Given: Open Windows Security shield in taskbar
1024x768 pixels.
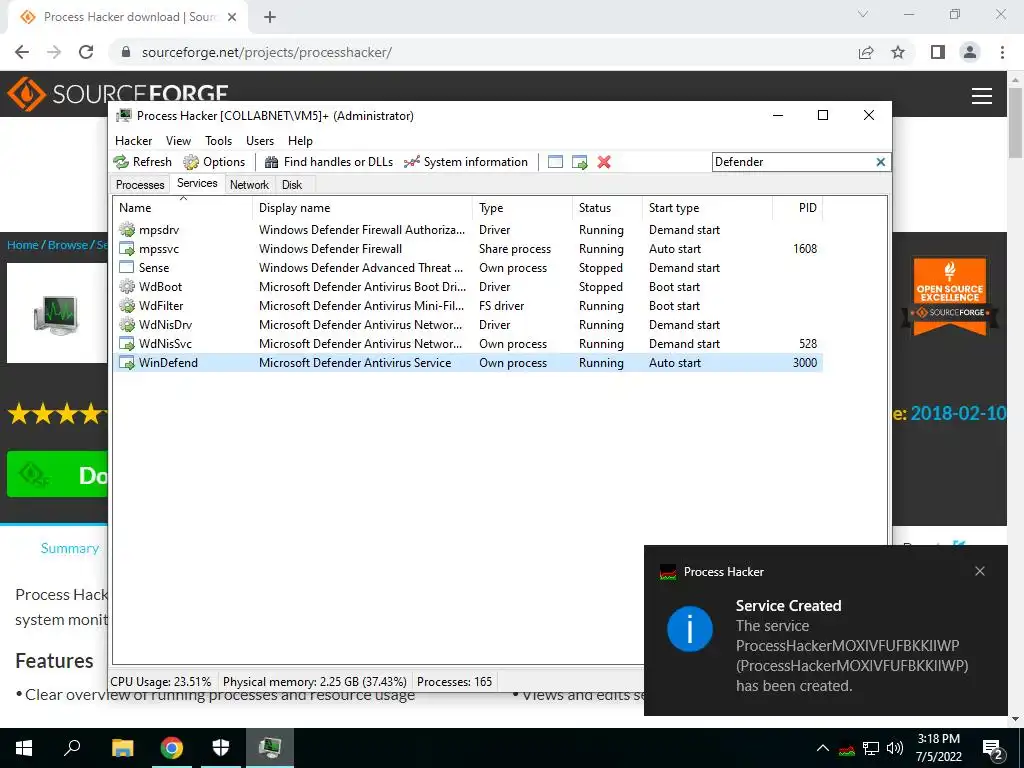Looking at the screenshot, I should 221,748.
